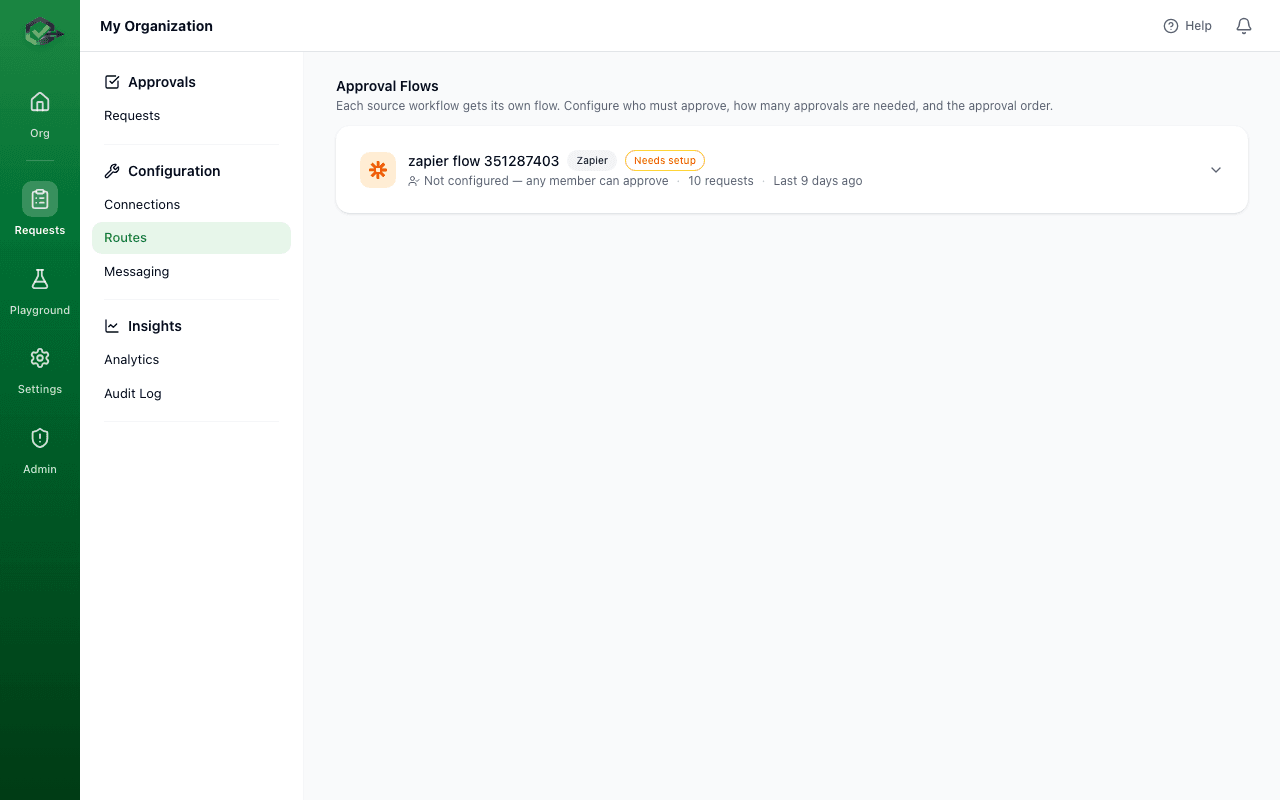Click the Needs setup badge
Viewport: 1280px width, 800px height.
coord(664,160)
